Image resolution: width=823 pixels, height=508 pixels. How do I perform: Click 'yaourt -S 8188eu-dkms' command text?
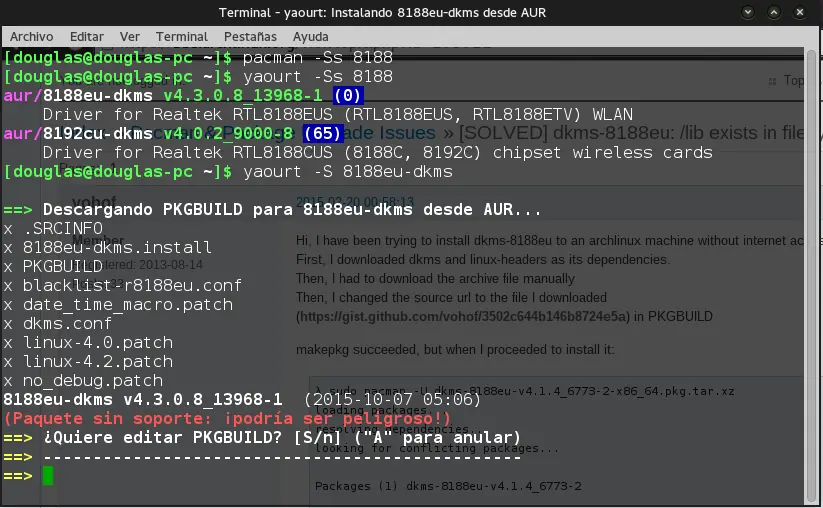click(x=347, y=172)
